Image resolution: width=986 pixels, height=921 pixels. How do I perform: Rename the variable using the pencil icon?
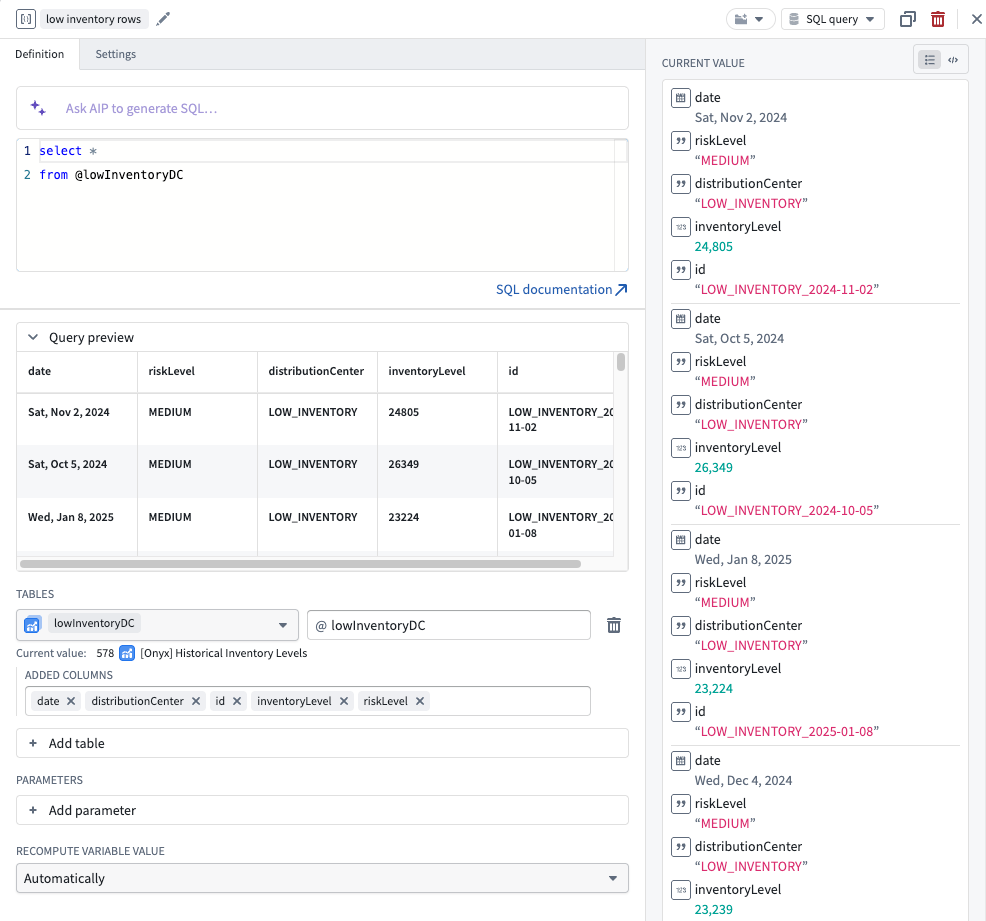pos(163,19)
